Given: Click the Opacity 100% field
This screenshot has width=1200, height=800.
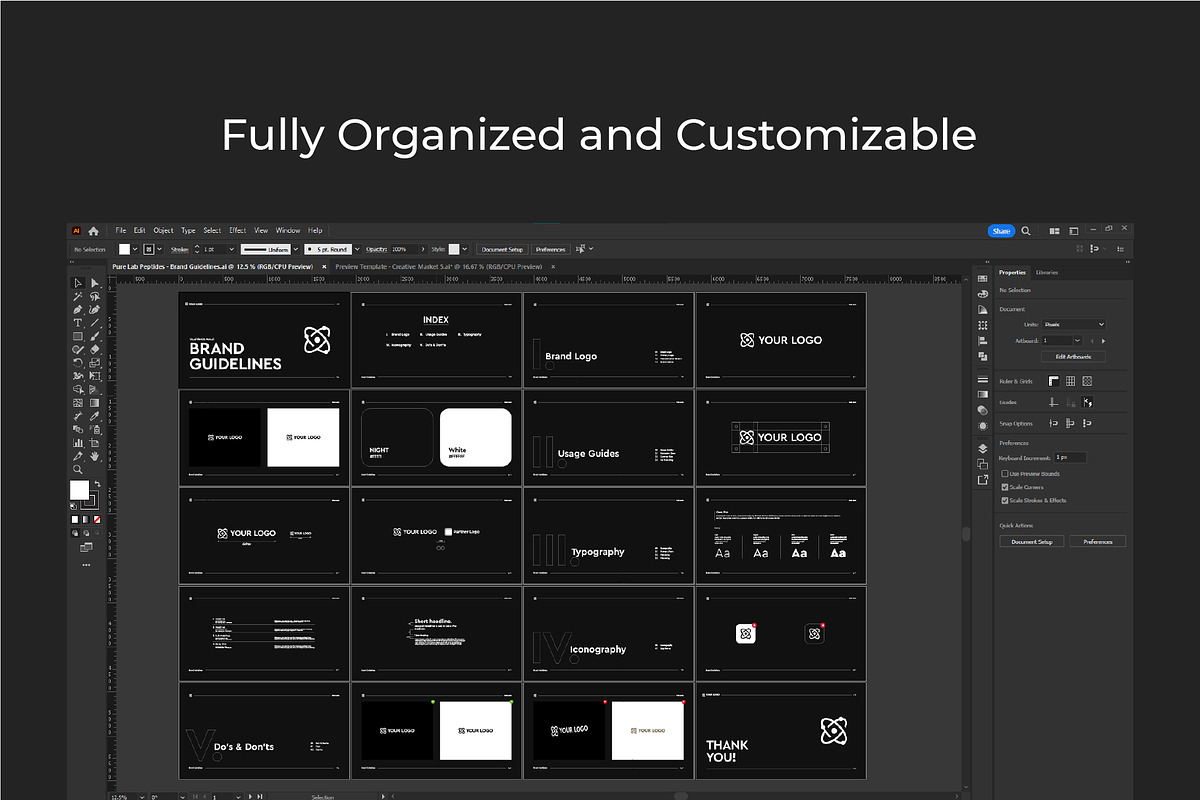Looking at the screenshot, I should tap(404, 249).
